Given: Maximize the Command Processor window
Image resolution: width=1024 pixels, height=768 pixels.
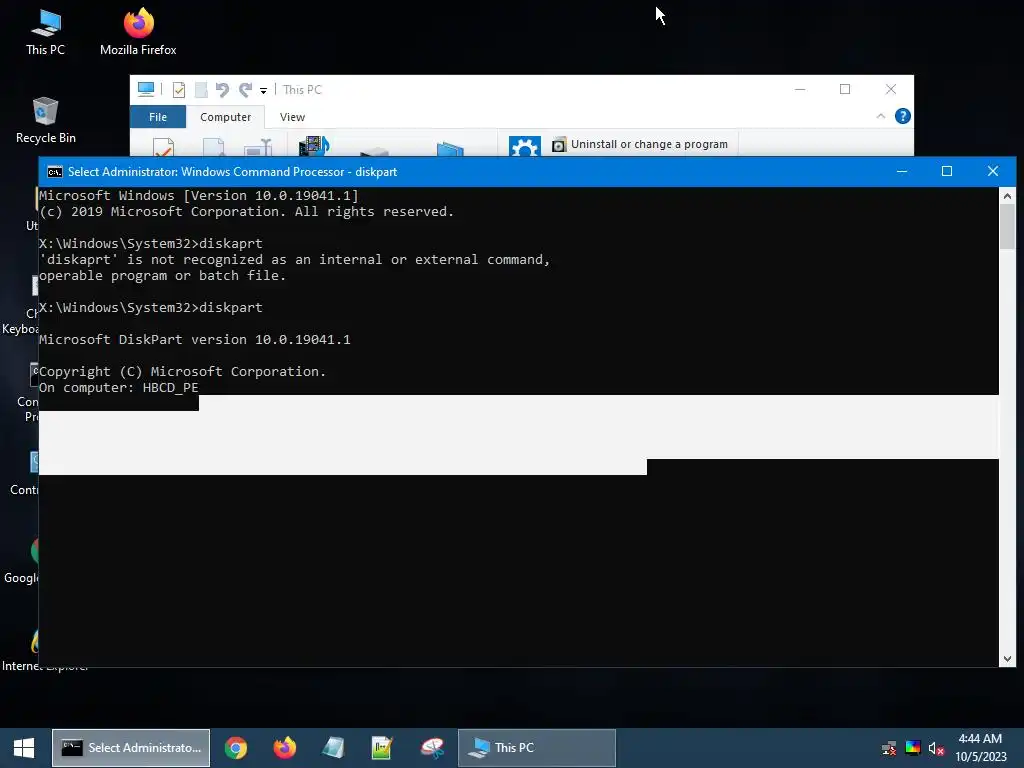Looking at the screenshot, I should tap(947, 171).
